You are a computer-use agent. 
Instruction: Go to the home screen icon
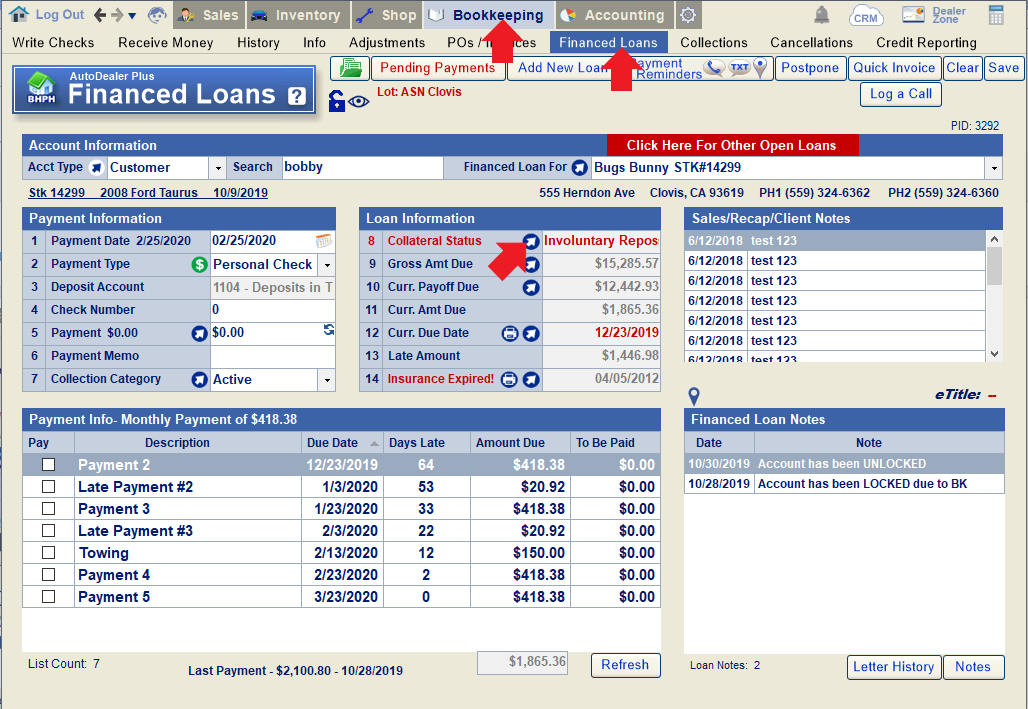(x=19, y=14)
